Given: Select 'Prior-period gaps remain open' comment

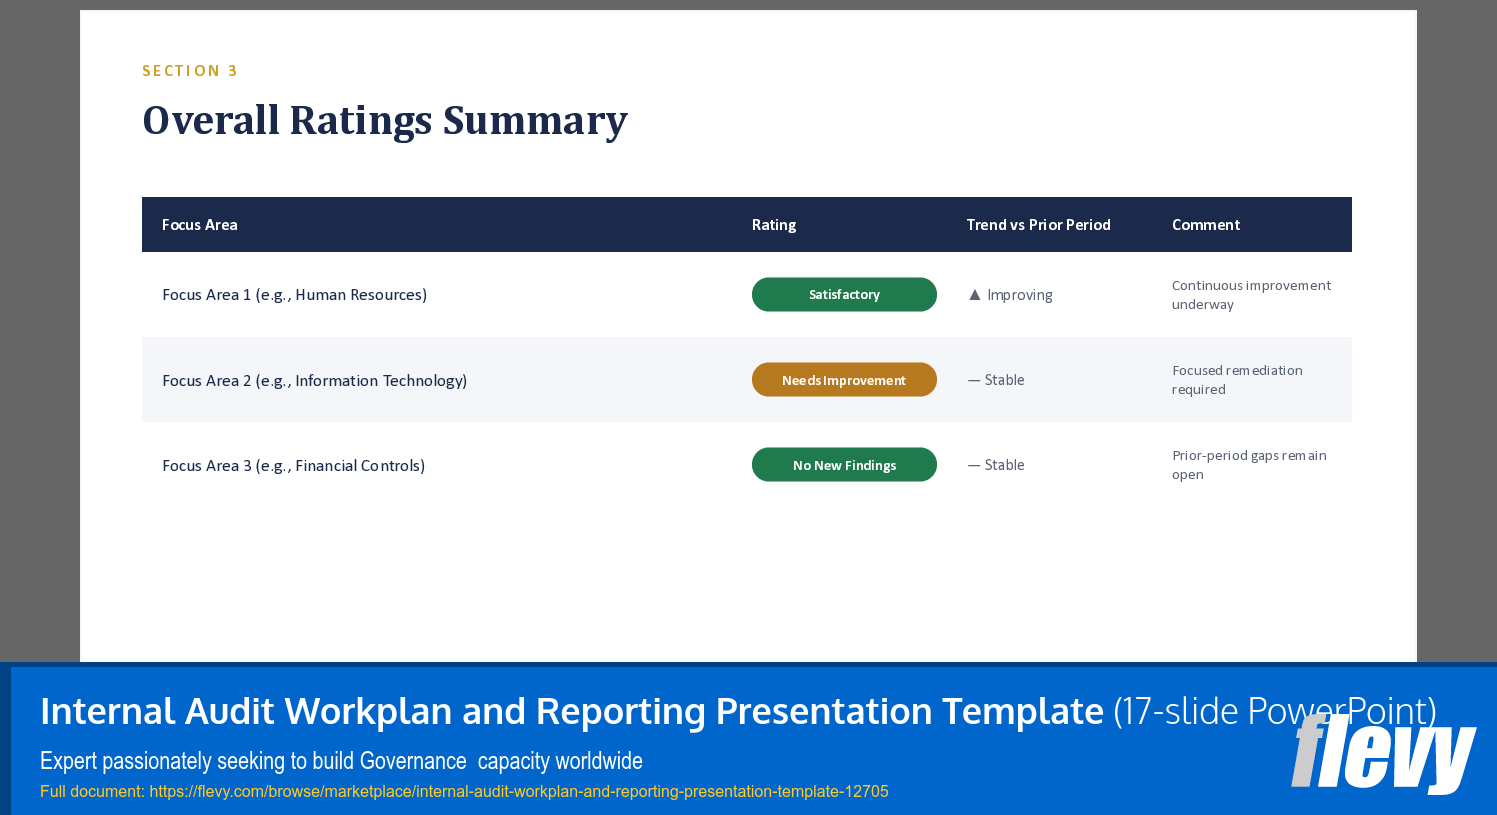Looking at the screenshot, I should (x=1249, y=465).
